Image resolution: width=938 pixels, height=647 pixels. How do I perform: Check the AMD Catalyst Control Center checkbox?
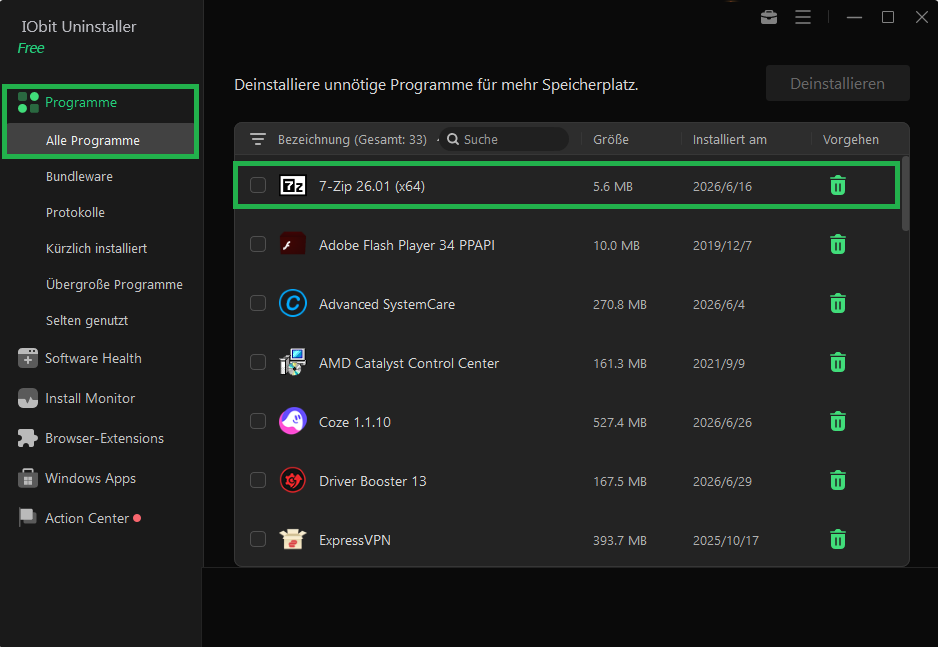coord(258,362)
